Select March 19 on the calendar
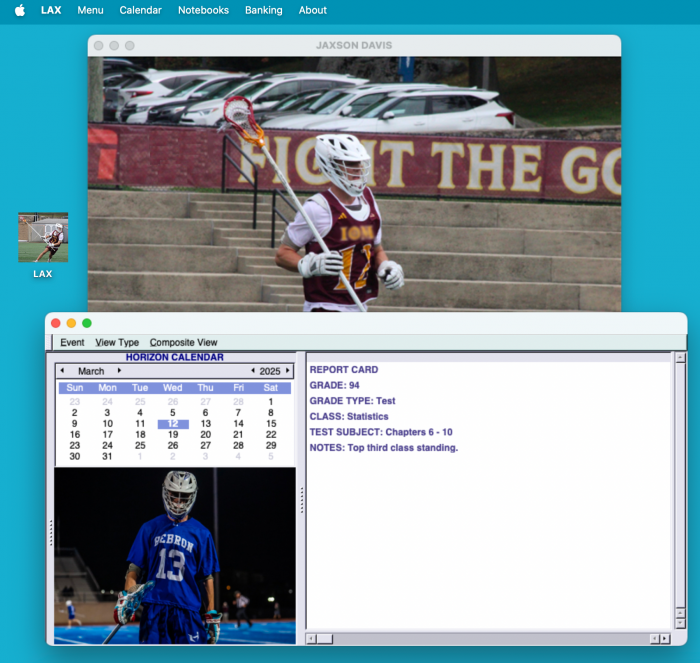The image size is (700, 663). pos(173,435)
